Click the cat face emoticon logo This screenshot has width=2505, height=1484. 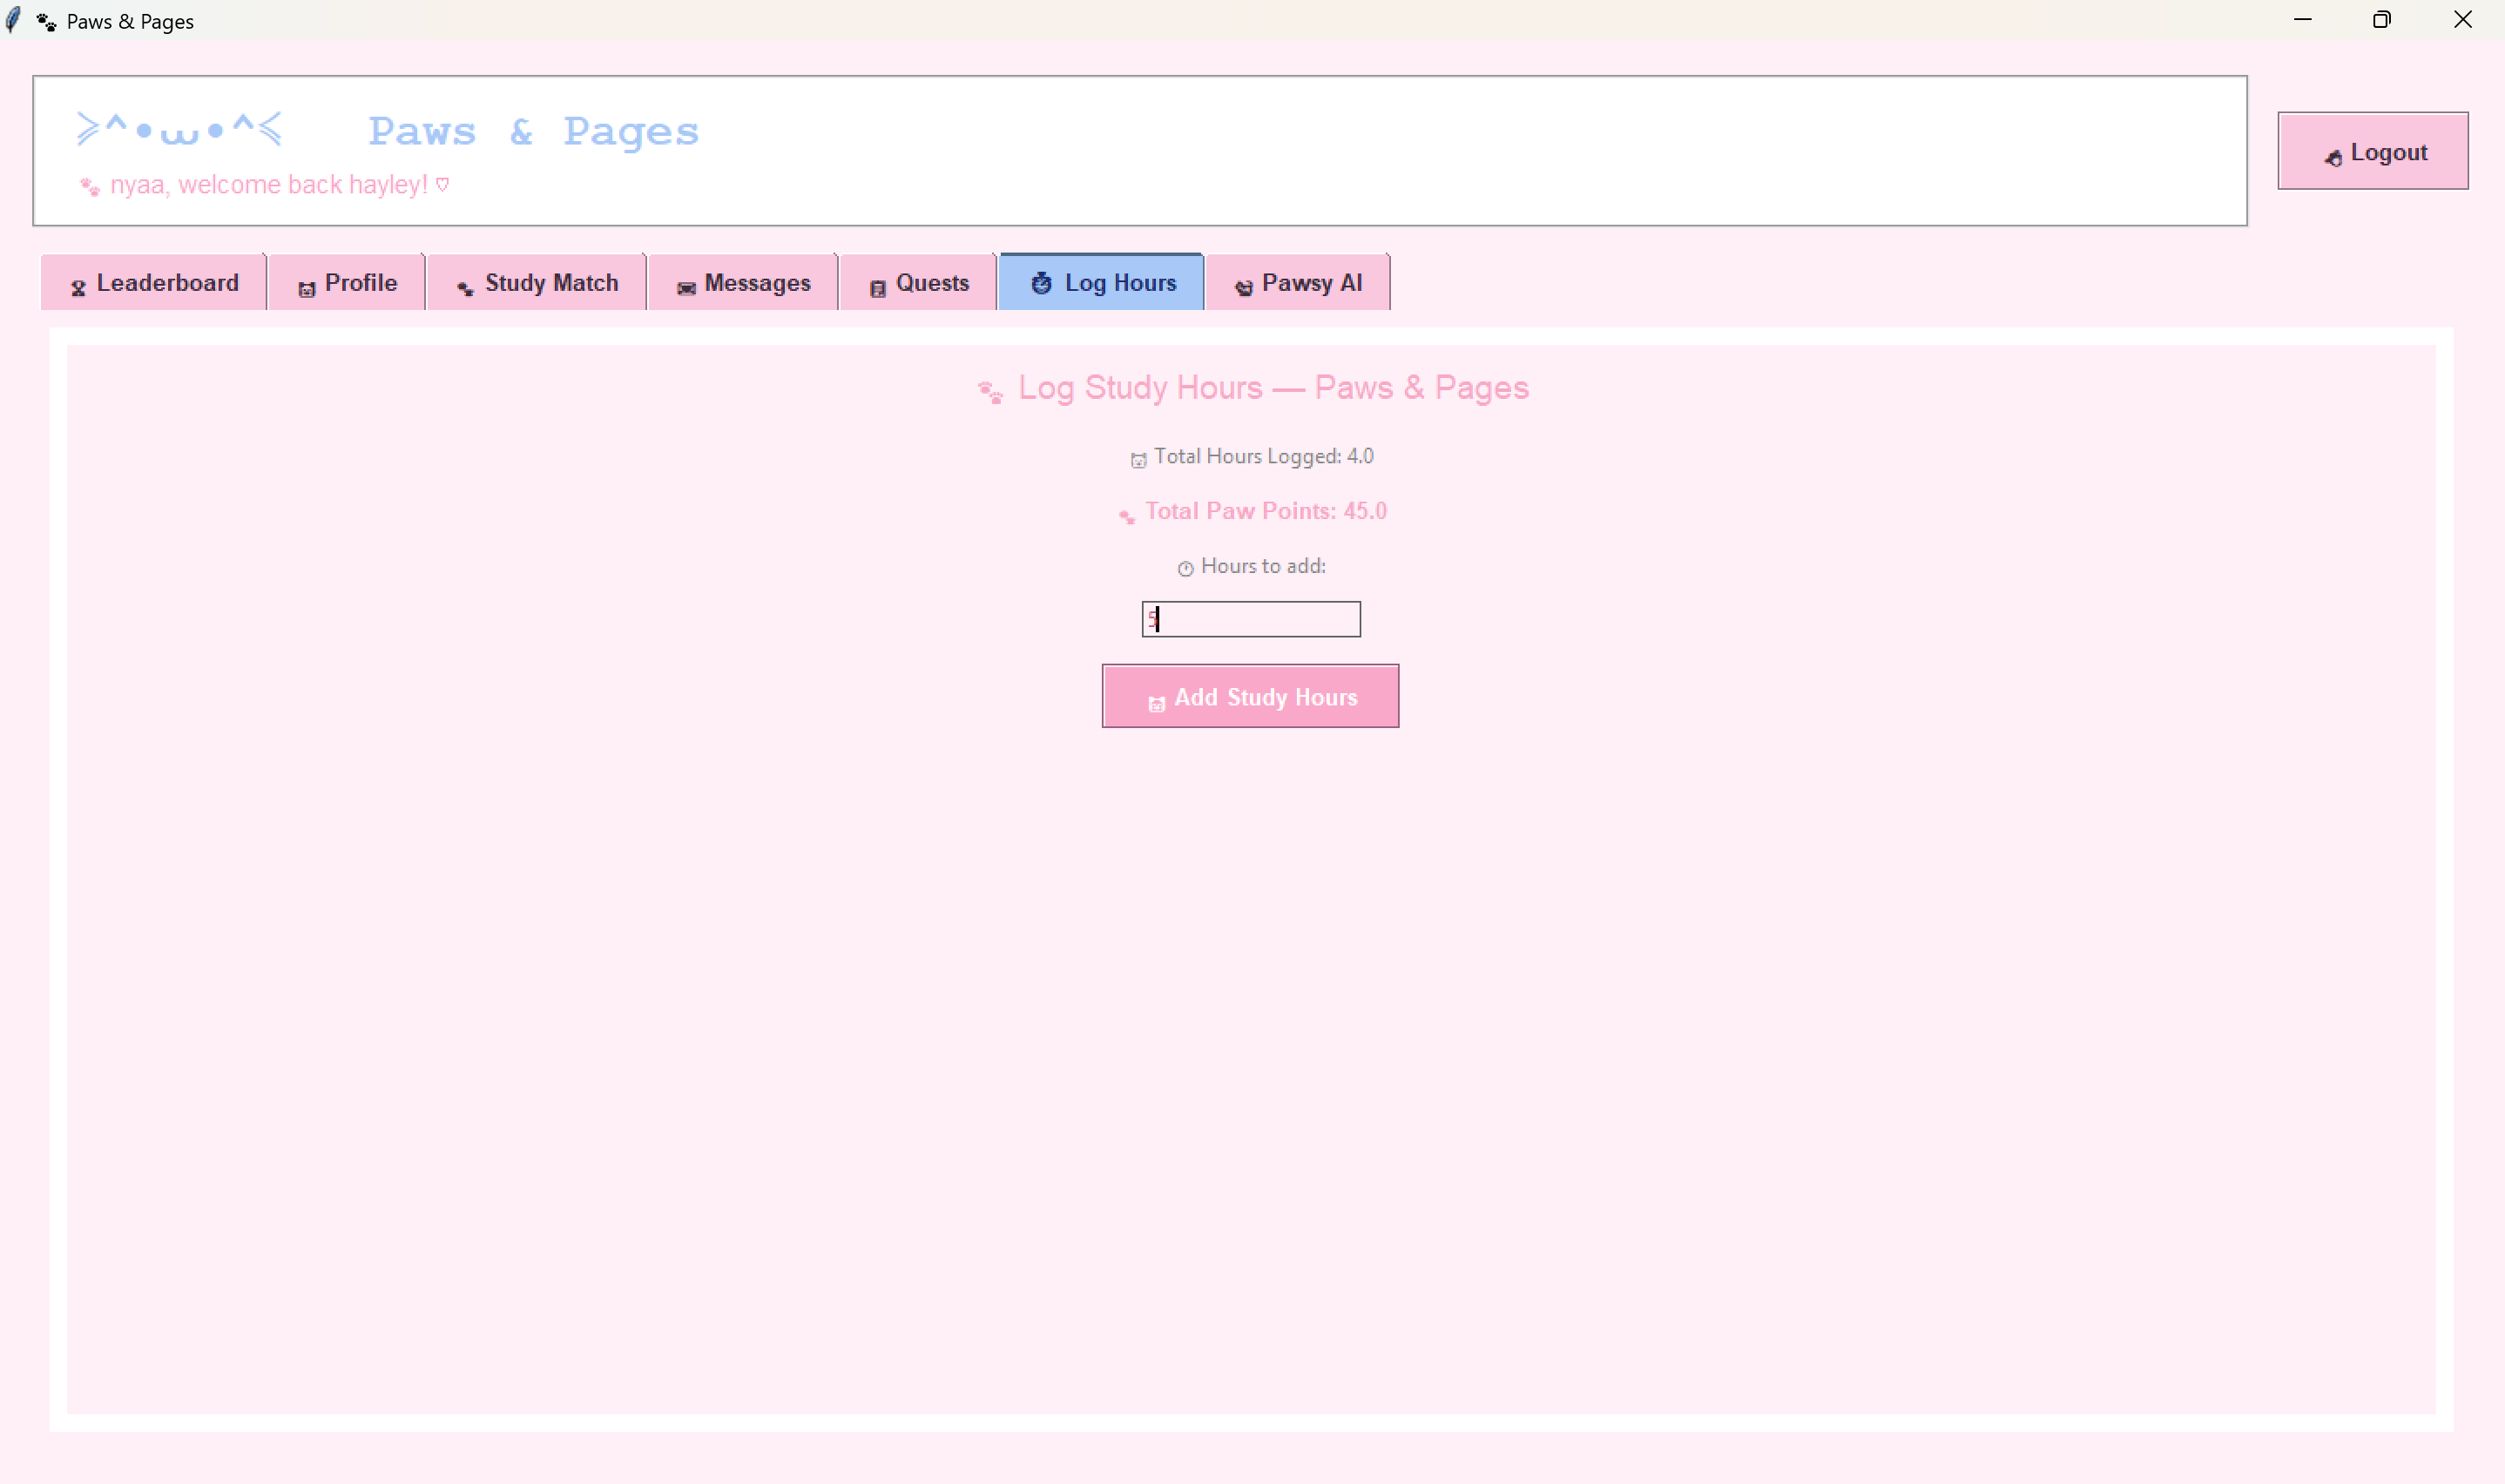pos(180,130)
